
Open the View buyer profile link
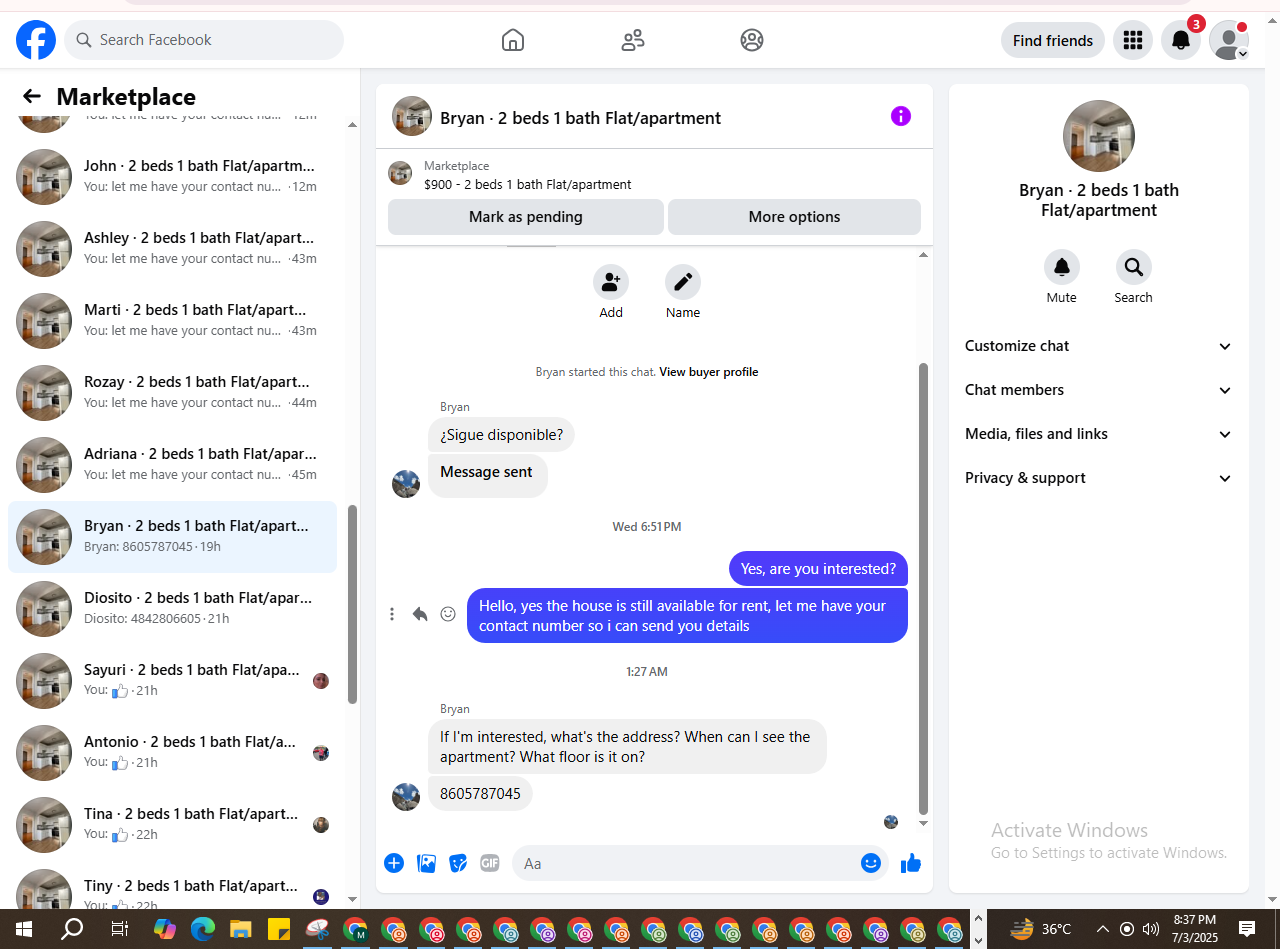709,372
